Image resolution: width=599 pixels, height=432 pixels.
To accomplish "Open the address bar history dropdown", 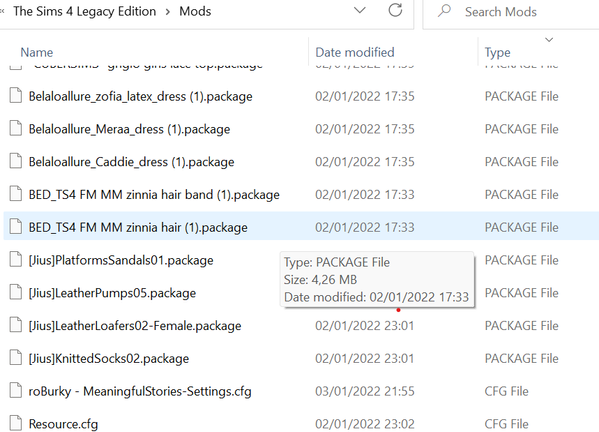I will (x=360, y=10).
